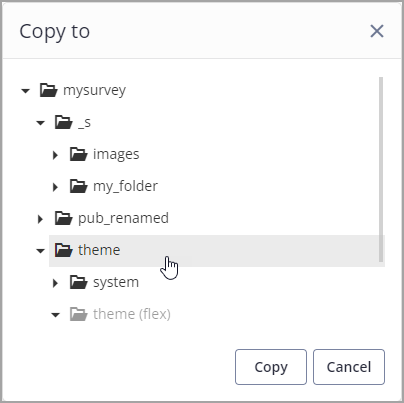Image resolution: width=404 pixels, height=403 pixels.
Task: Select the my_folder label
Action: pos(125,186)
